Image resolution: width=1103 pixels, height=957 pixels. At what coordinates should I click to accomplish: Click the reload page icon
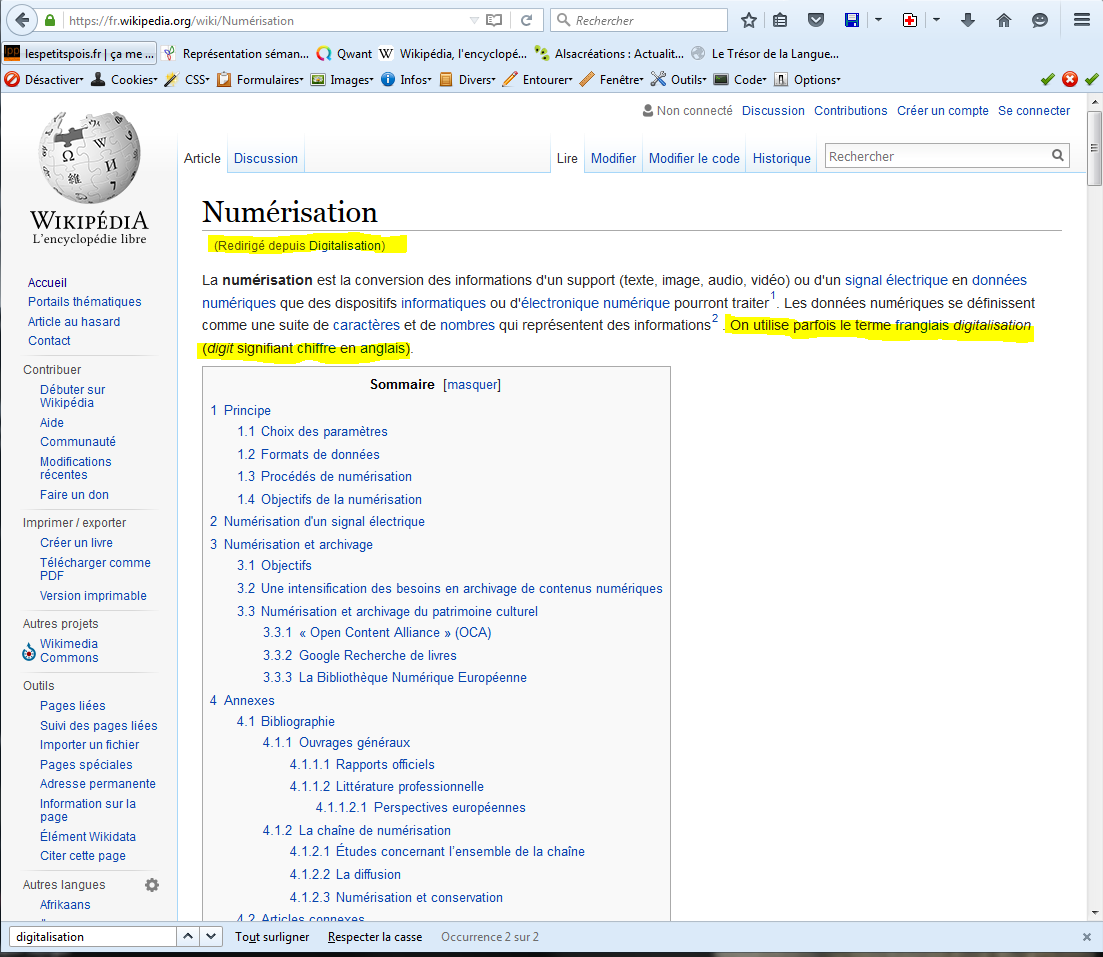[526, 20]
